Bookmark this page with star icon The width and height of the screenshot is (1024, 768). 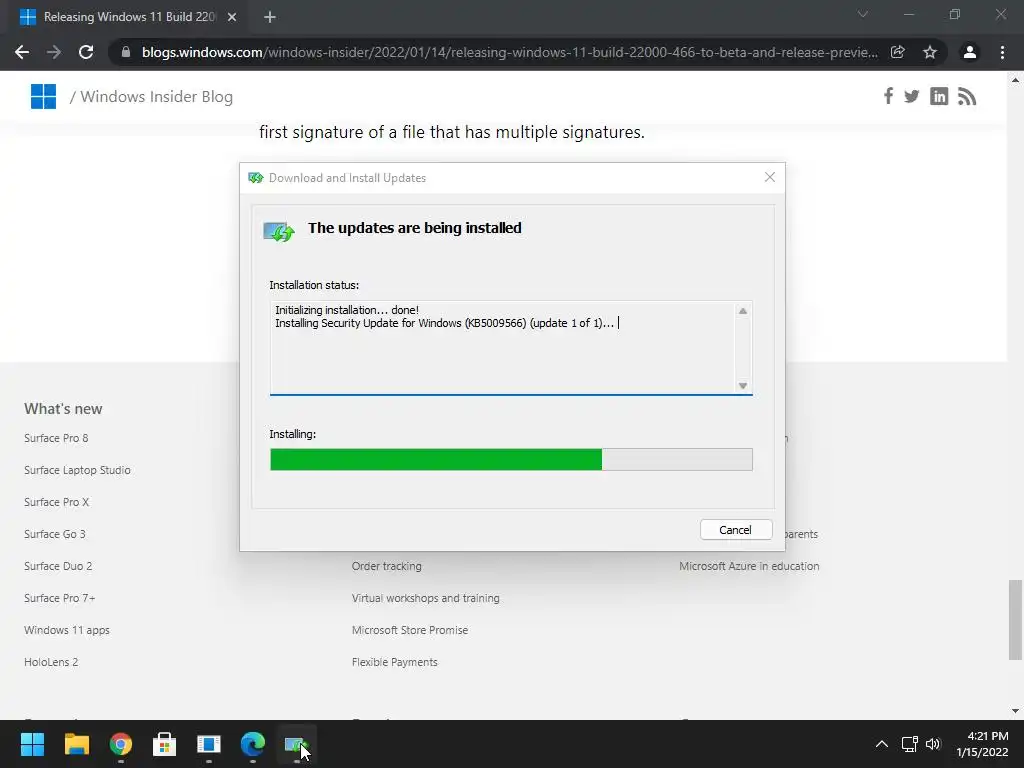(x=930, y=52)
